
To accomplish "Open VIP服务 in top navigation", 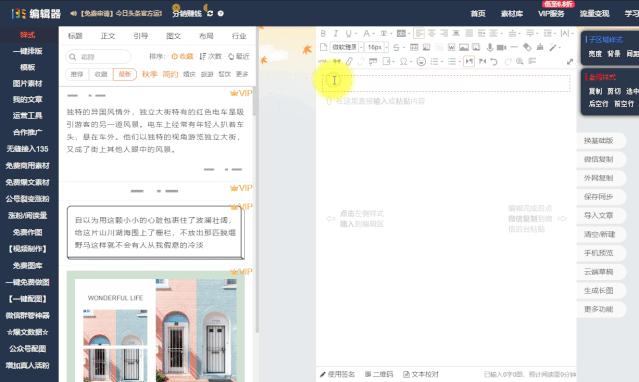I will (551, 13).
